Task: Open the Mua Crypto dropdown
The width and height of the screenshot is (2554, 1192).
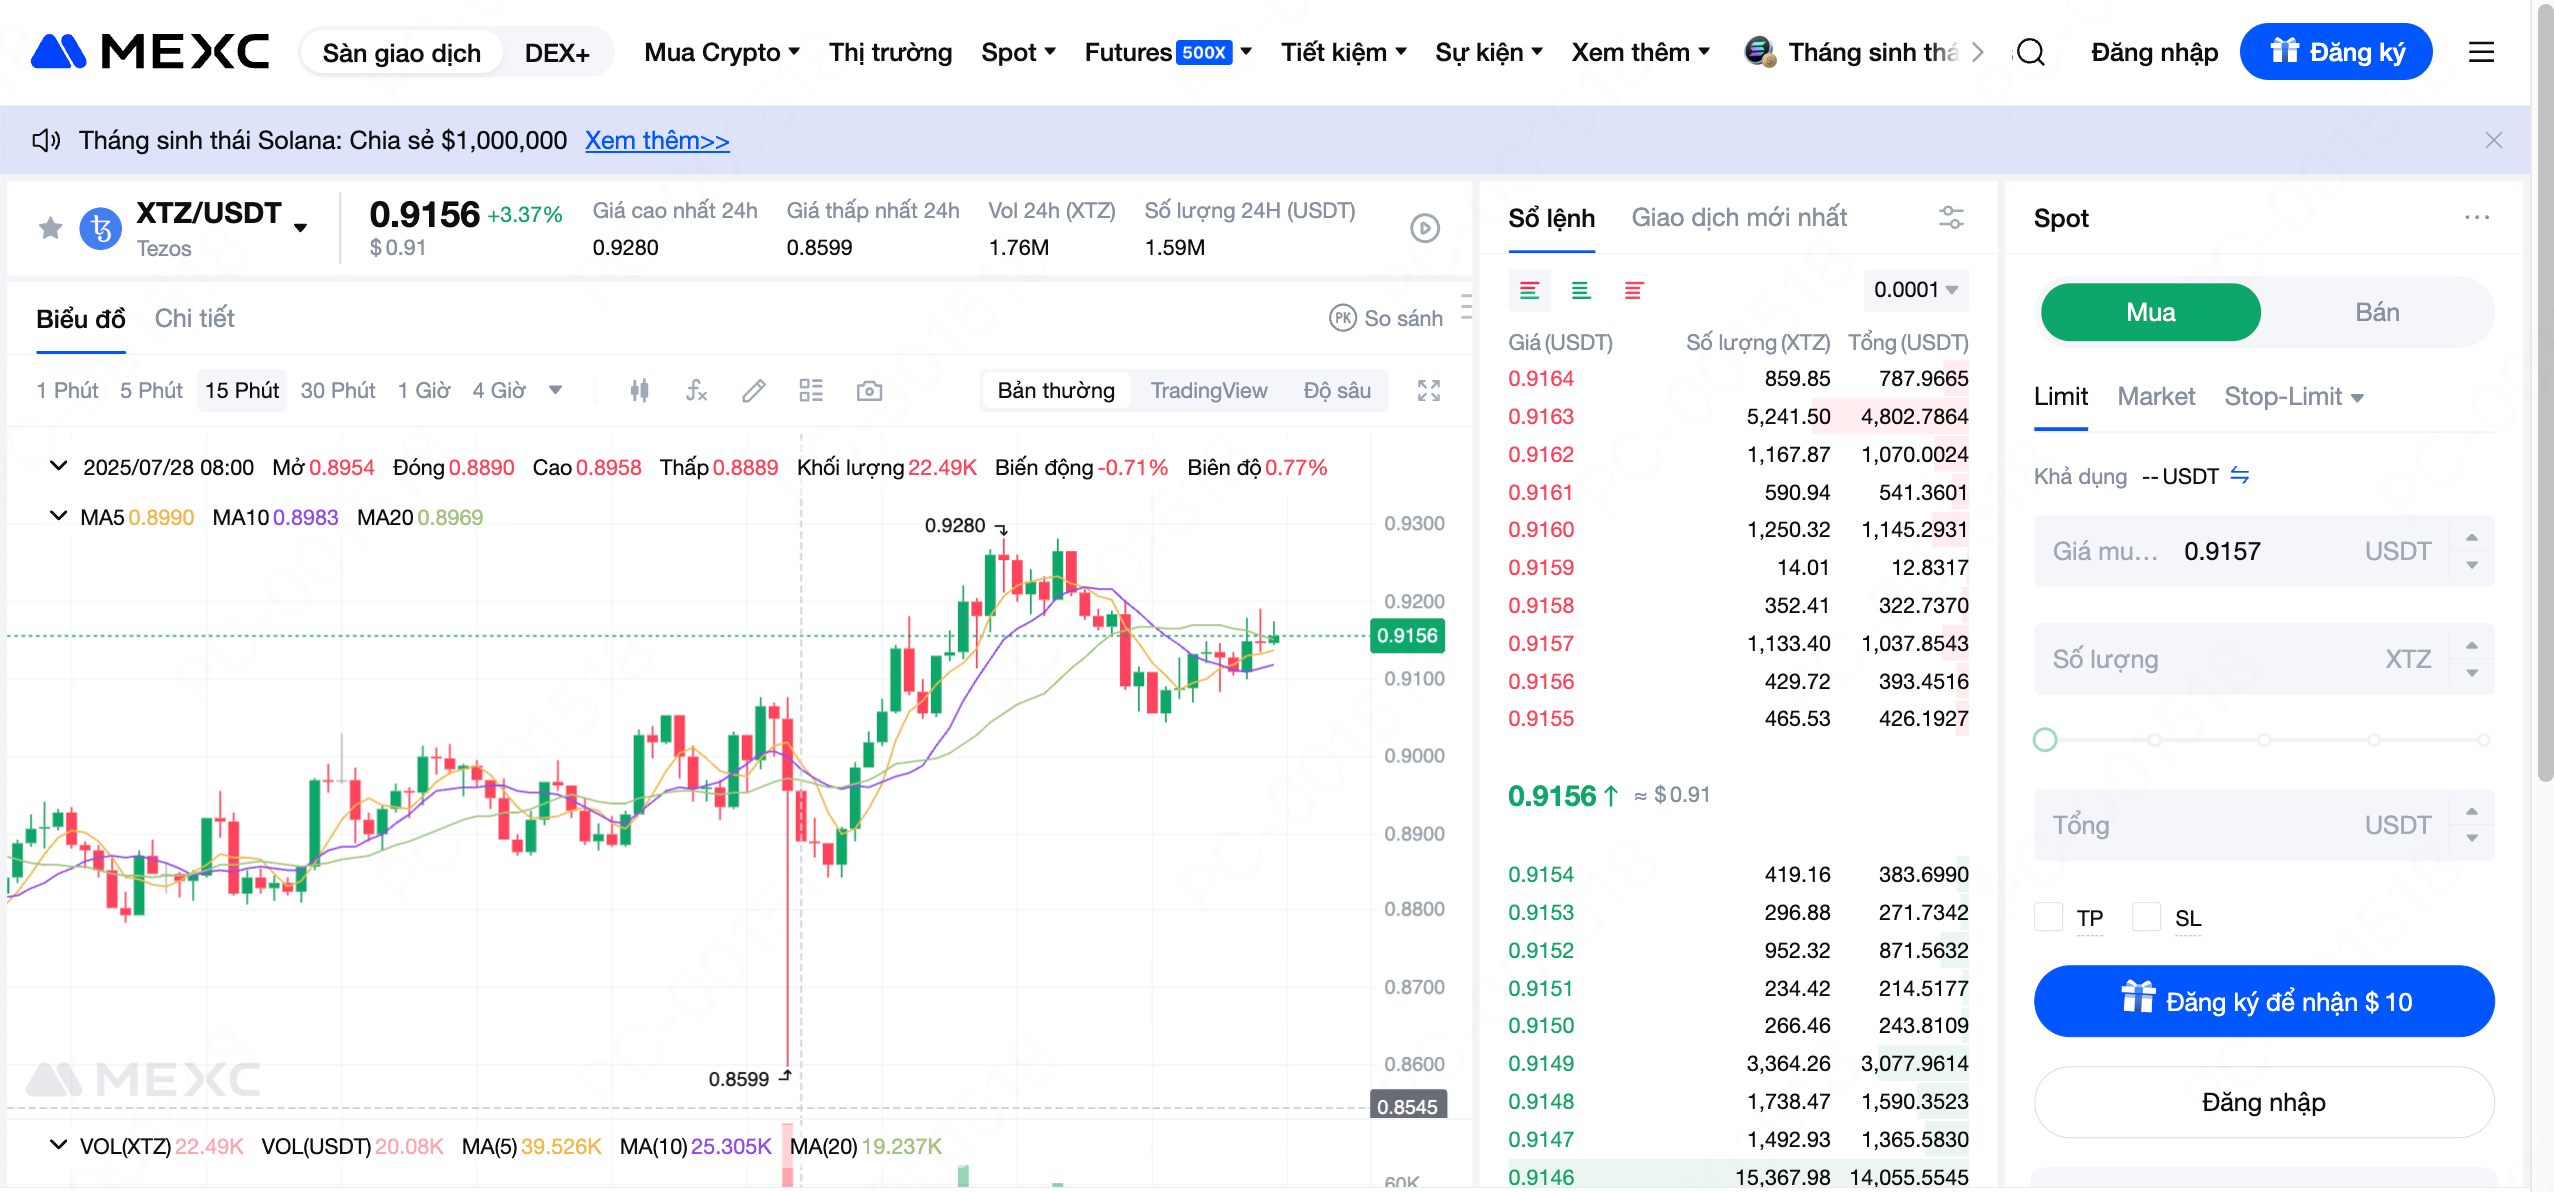Action: tap(722, 52)
